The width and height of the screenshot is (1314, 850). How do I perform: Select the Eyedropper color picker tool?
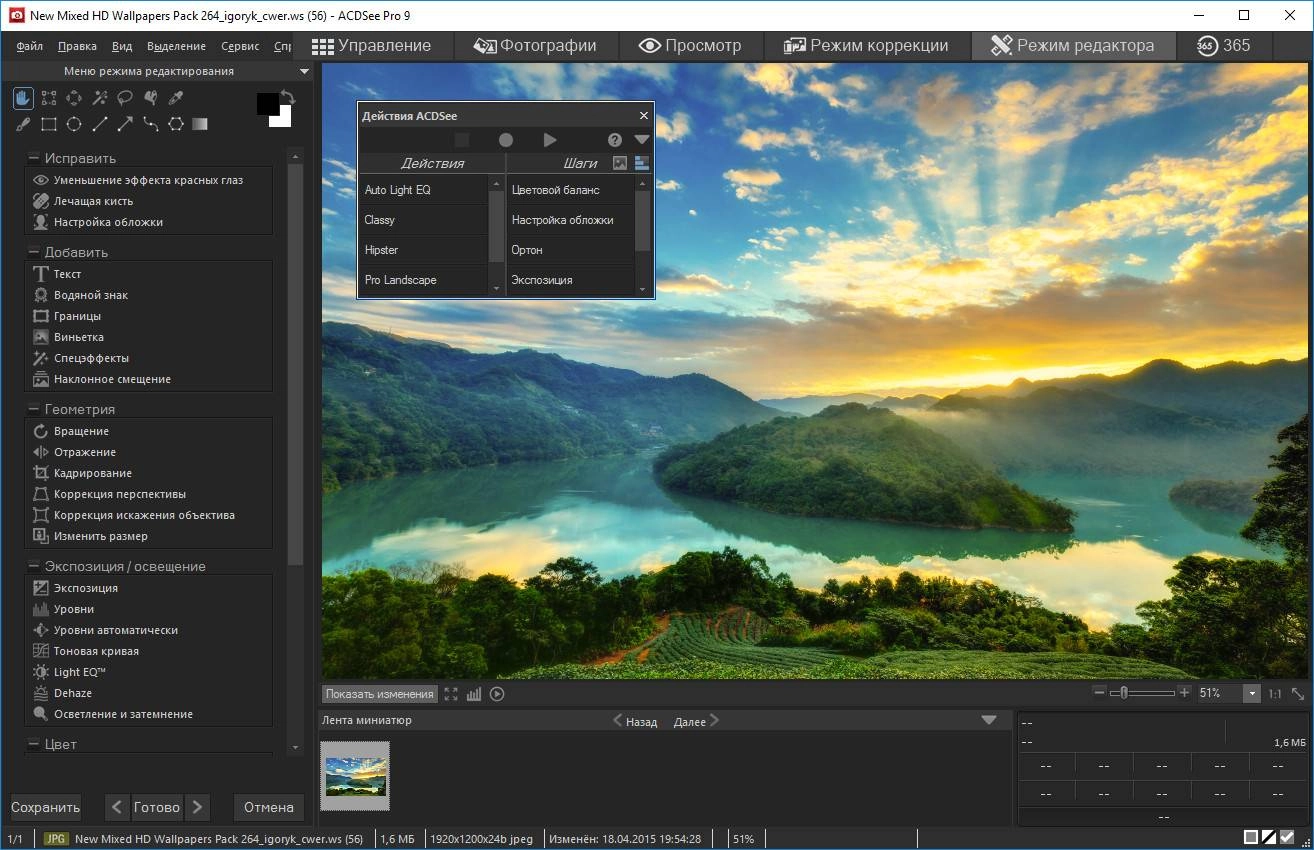point(176,98)
